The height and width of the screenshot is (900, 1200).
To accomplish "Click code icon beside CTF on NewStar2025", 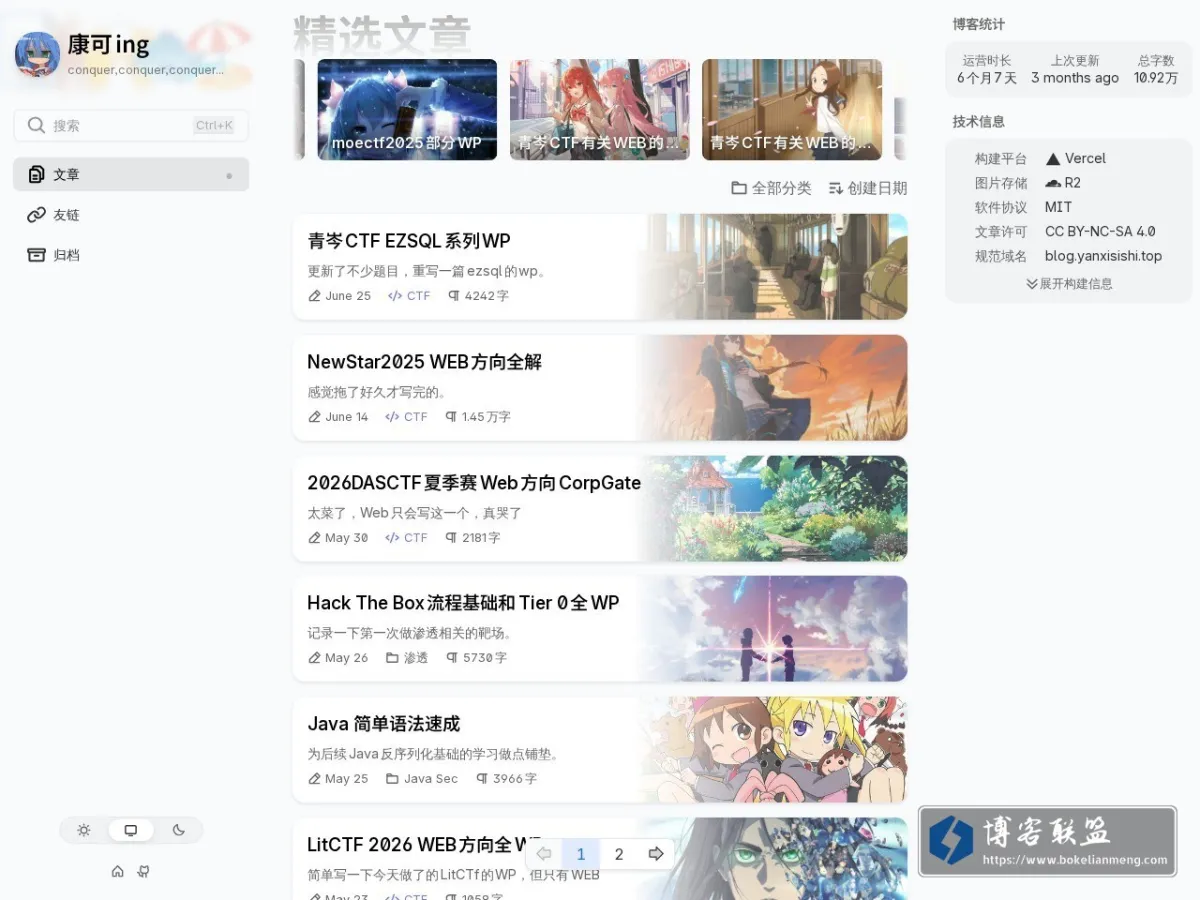I will [x=392, y=417].
